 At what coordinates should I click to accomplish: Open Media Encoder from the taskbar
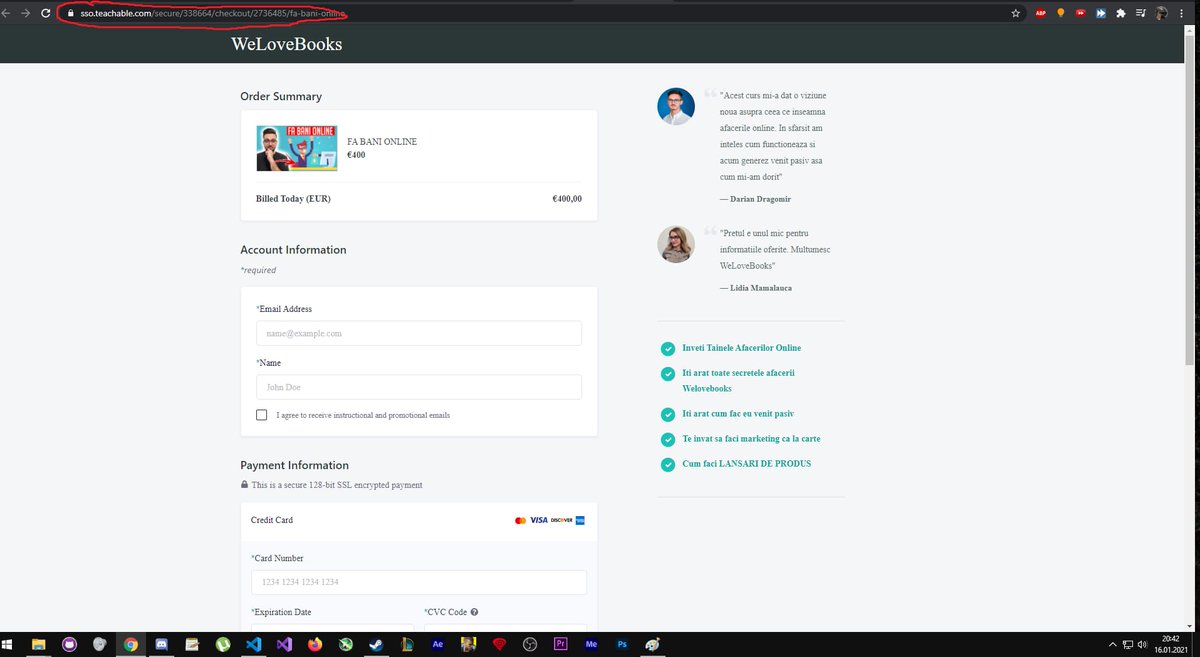coord(591,645)
